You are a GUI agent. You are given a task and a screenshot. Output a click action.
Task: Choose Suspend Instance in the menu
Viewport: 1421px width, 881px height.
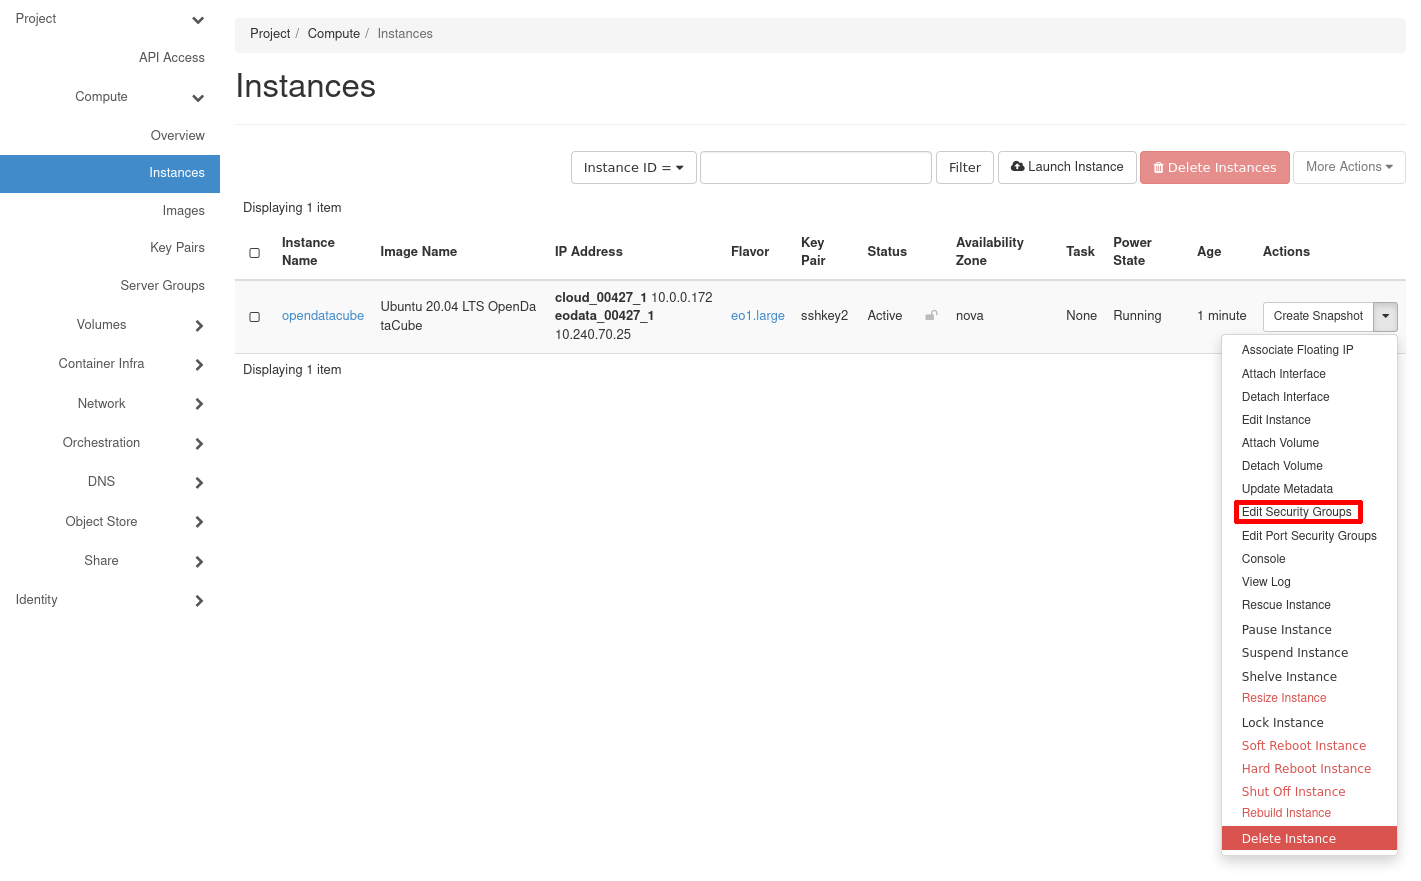[x=1294, y=653]
